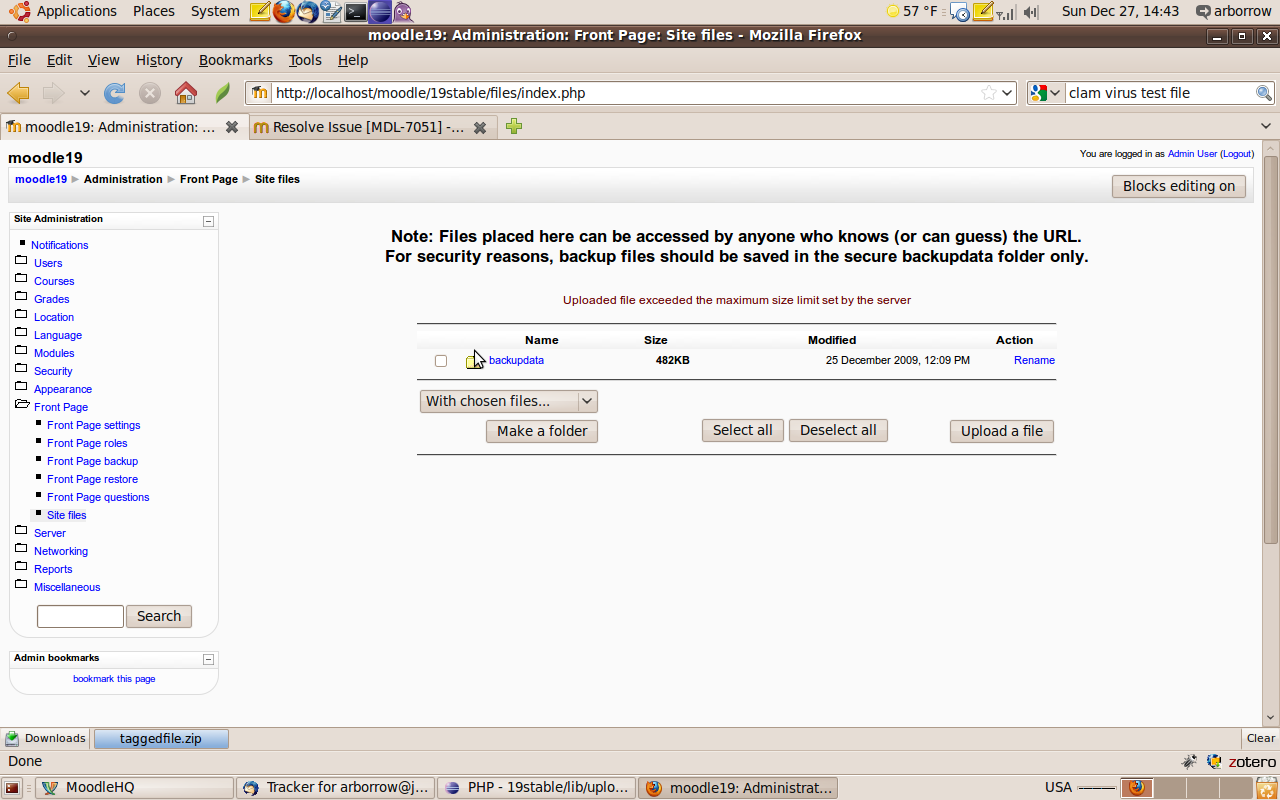This screenshot has width=1280, height=800.
Task: Tick the checkbox beside backupdata
Action: (x=441, y=361)
